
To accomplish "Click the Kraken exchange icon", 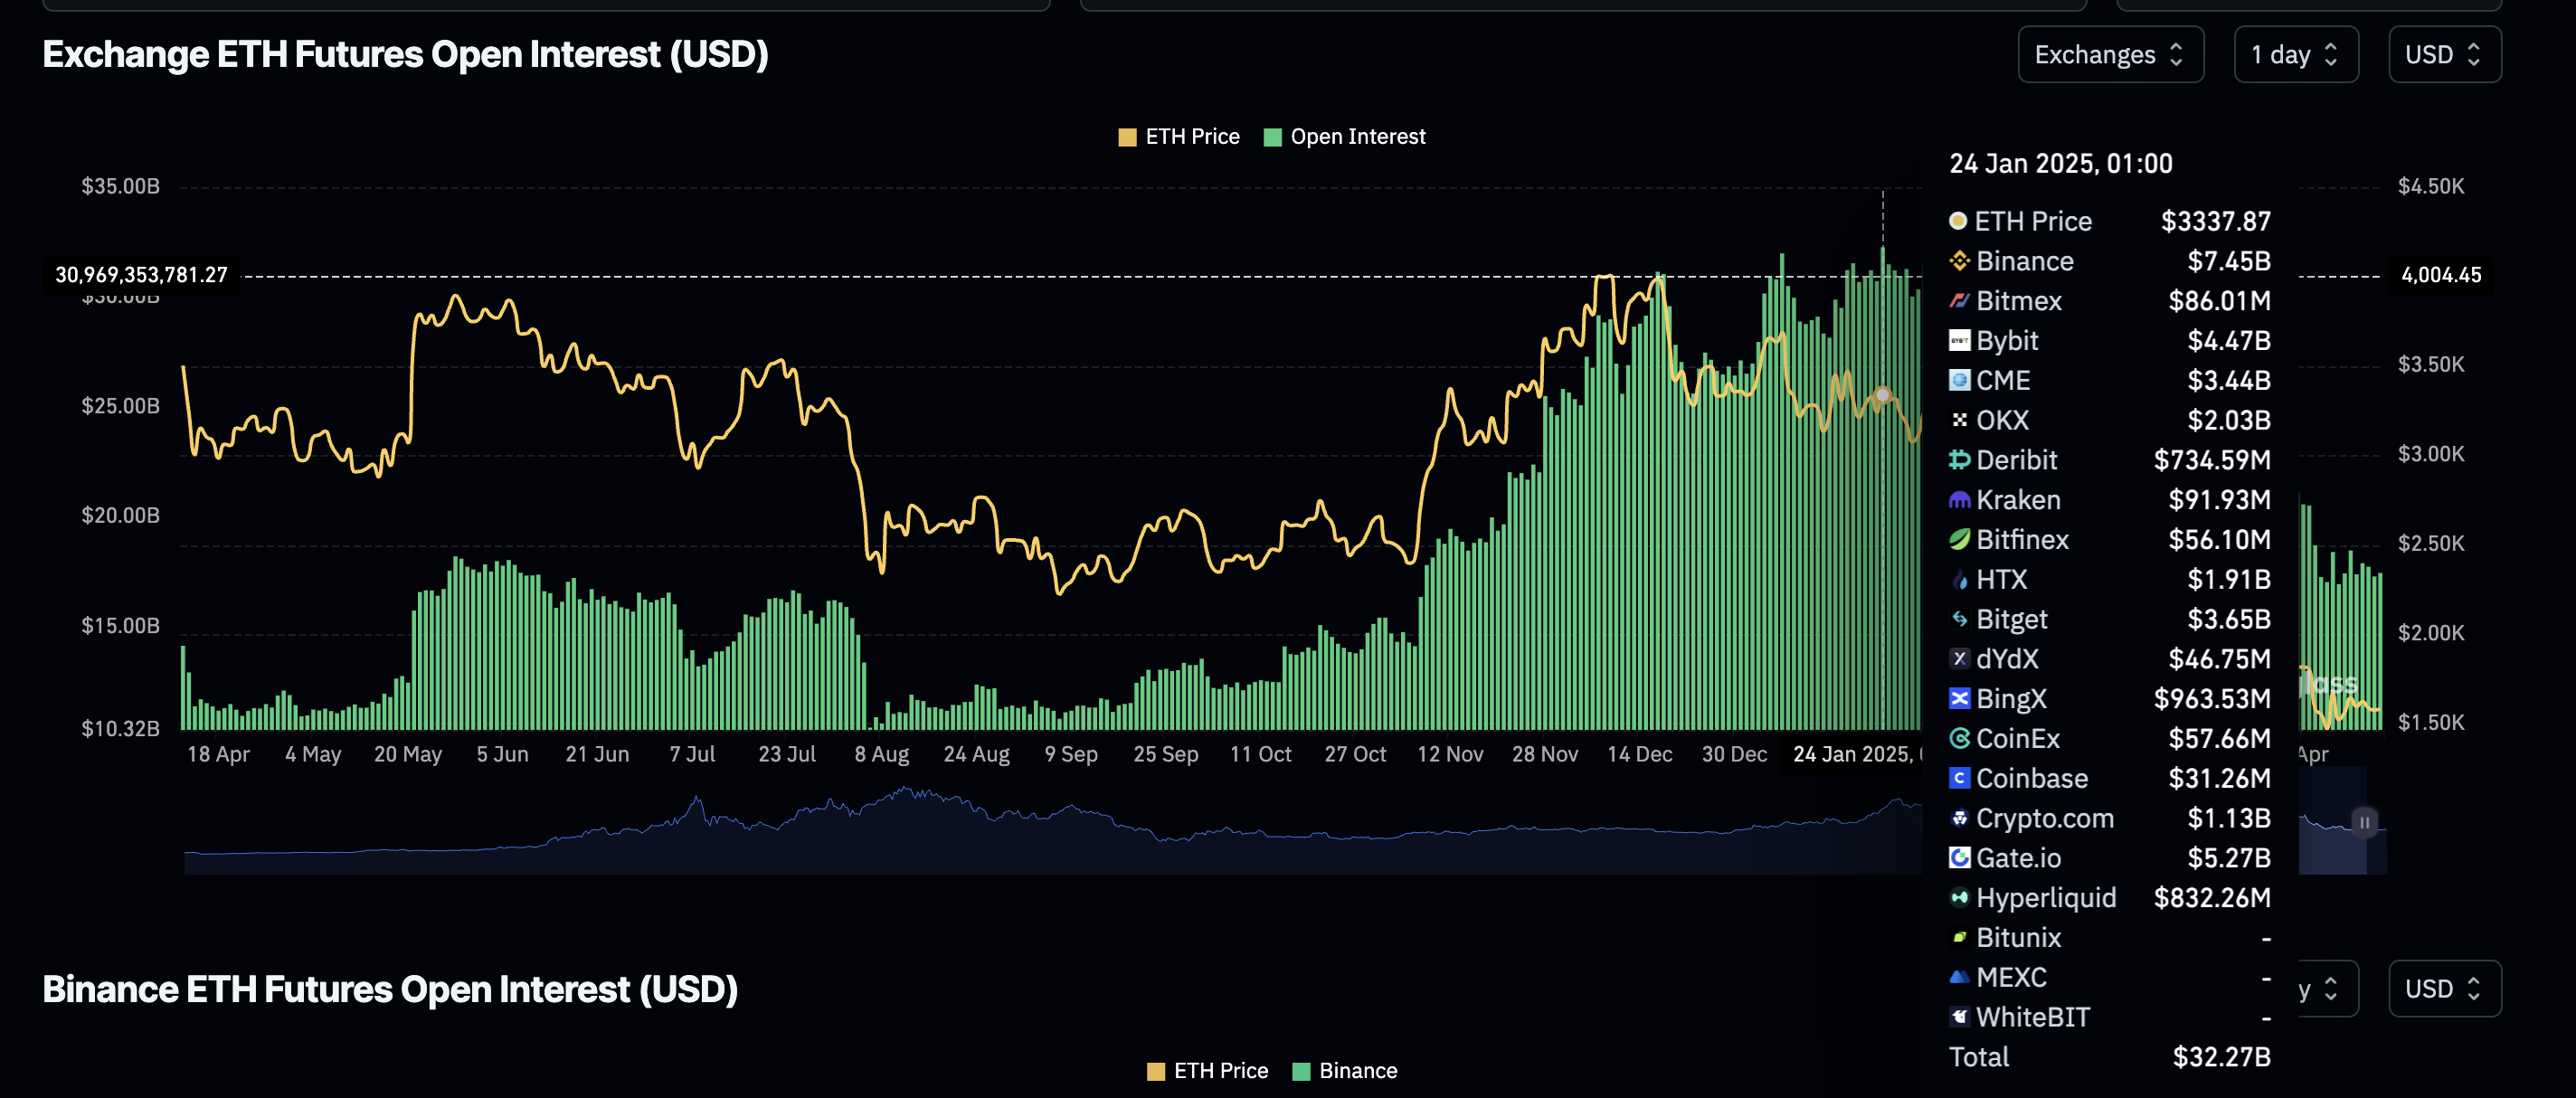I will [x=1959, y=499].
